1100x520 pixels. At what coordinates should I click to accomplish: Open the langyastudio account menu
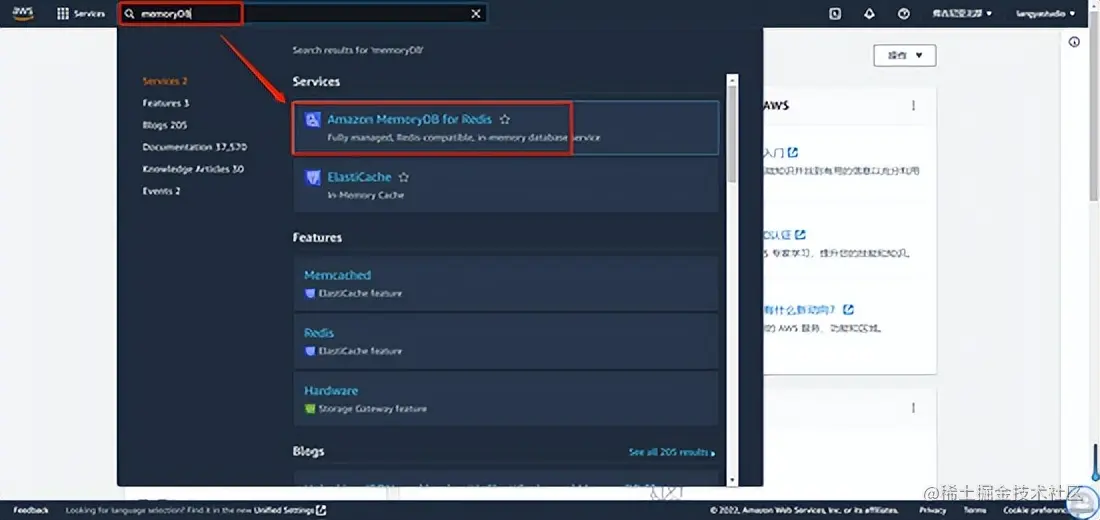pyautogui.click(x=1046, y=13)
